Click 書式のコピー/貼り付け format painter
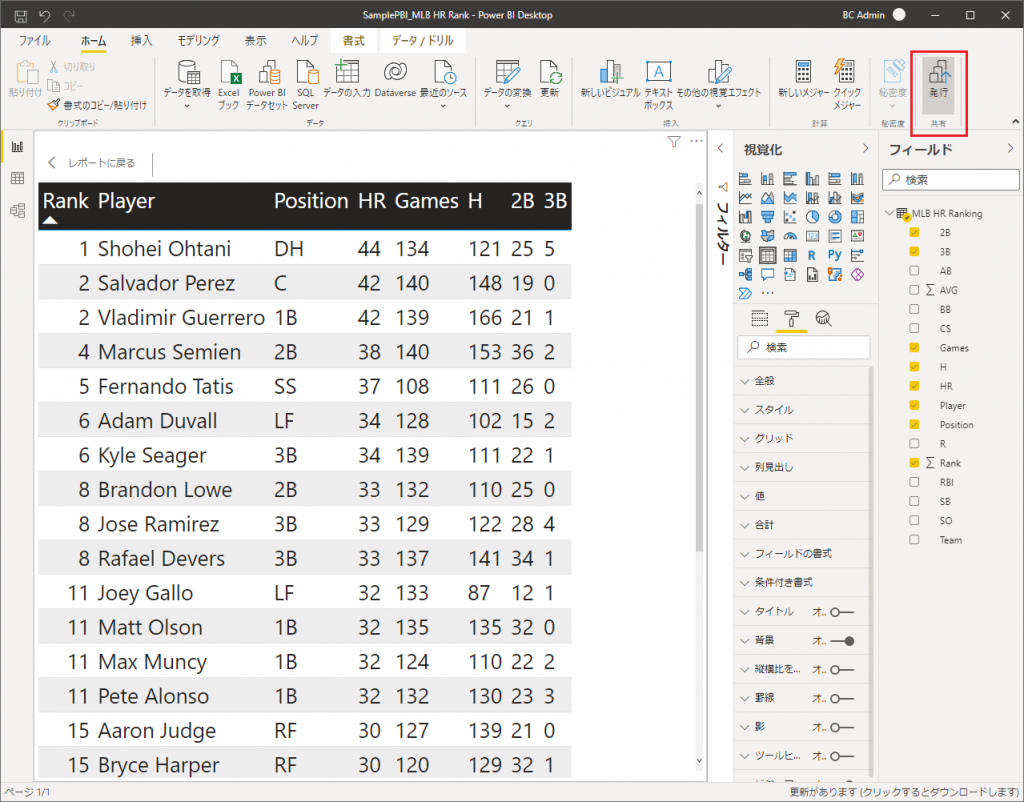Viewport: 1024px width, 802px height. pyautogui.click(x=97, y=104)
